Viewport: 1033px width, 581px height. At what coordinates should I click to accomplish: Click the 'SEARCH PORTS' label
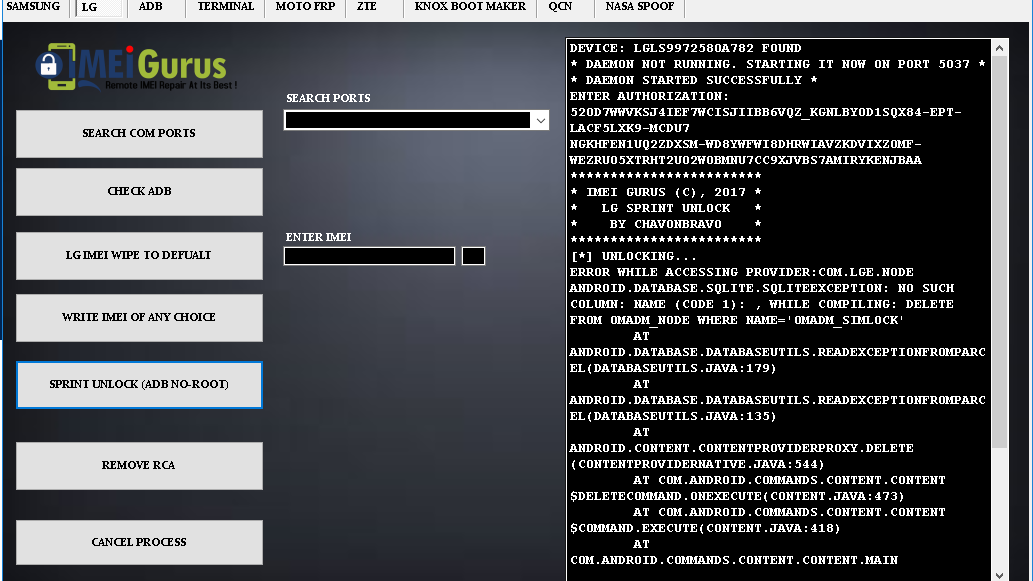click(x=328, y=98)
